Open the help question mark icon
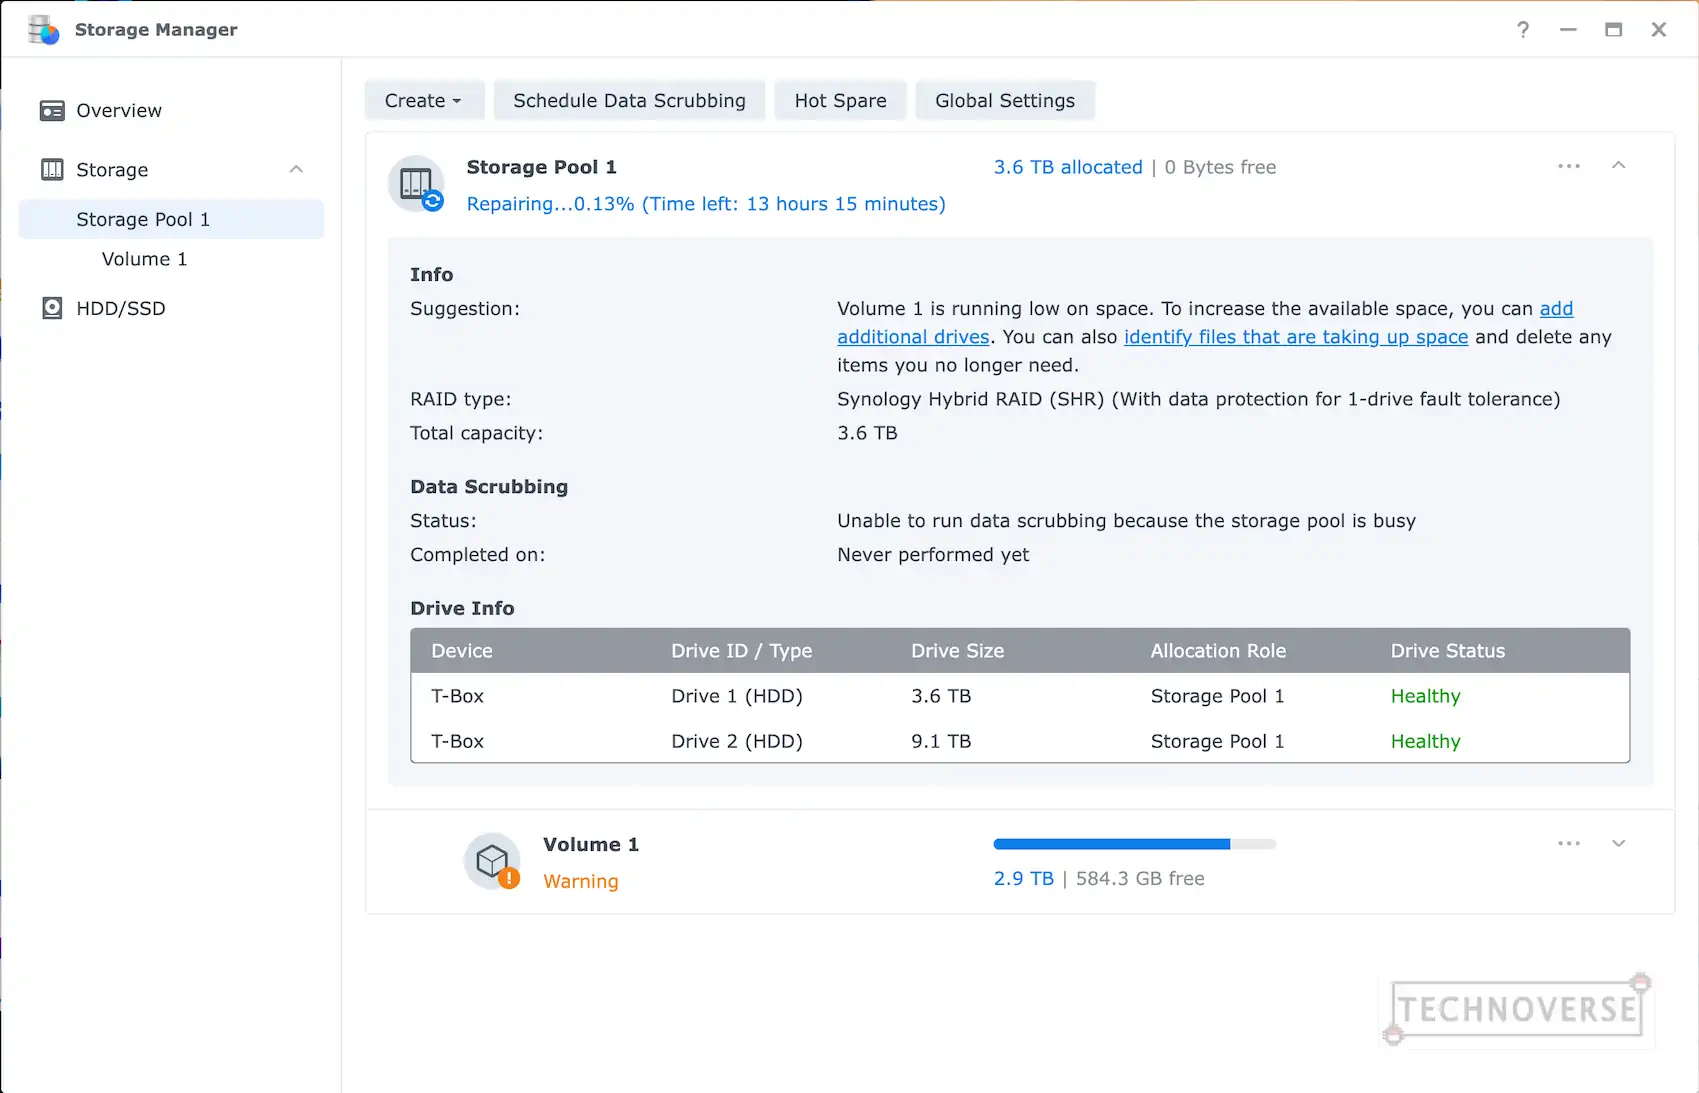Image resolution: width=1699 pixels, height=1093 pixels. (1523, 30)
